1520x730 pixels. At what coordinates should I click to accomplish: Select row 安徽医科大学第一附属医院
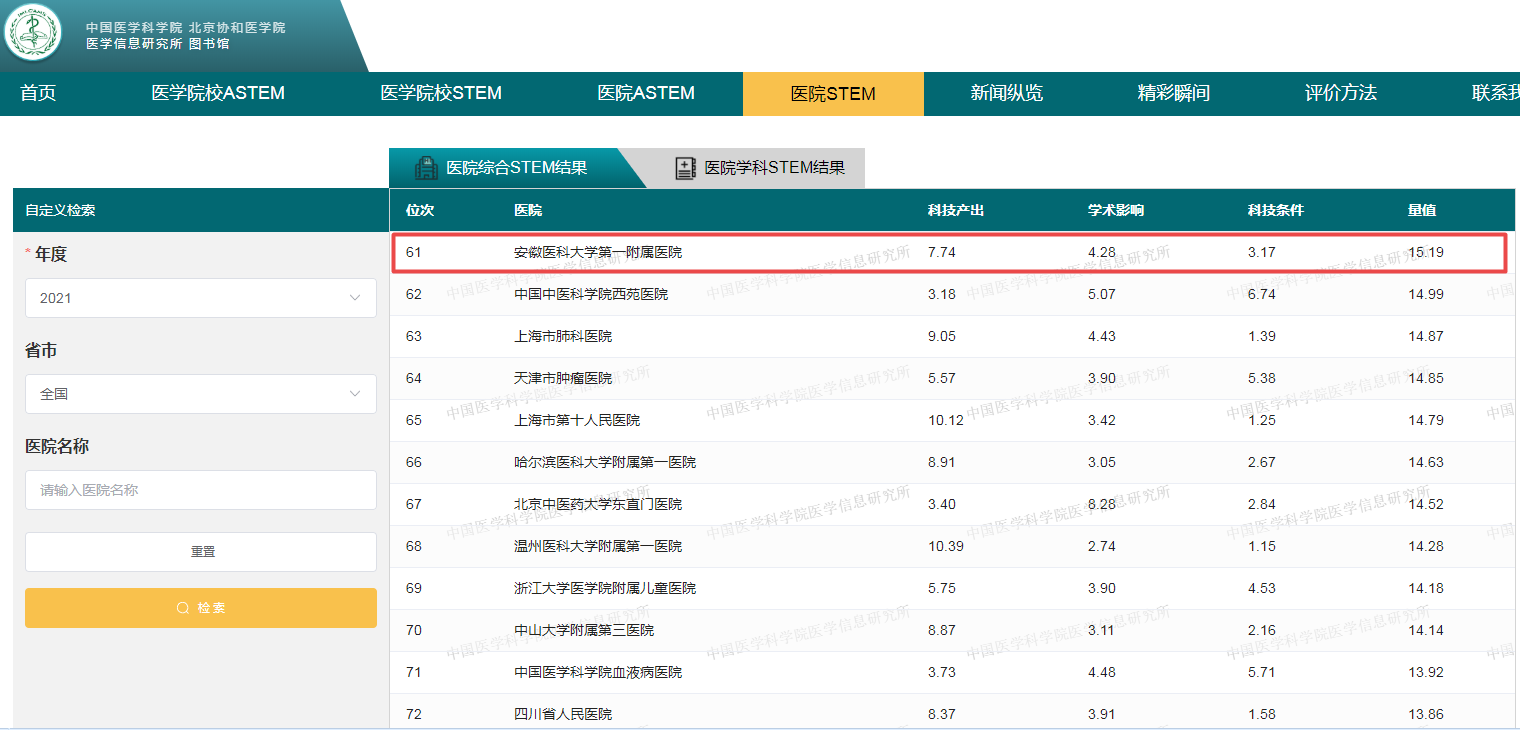click(x=598, y=253)
